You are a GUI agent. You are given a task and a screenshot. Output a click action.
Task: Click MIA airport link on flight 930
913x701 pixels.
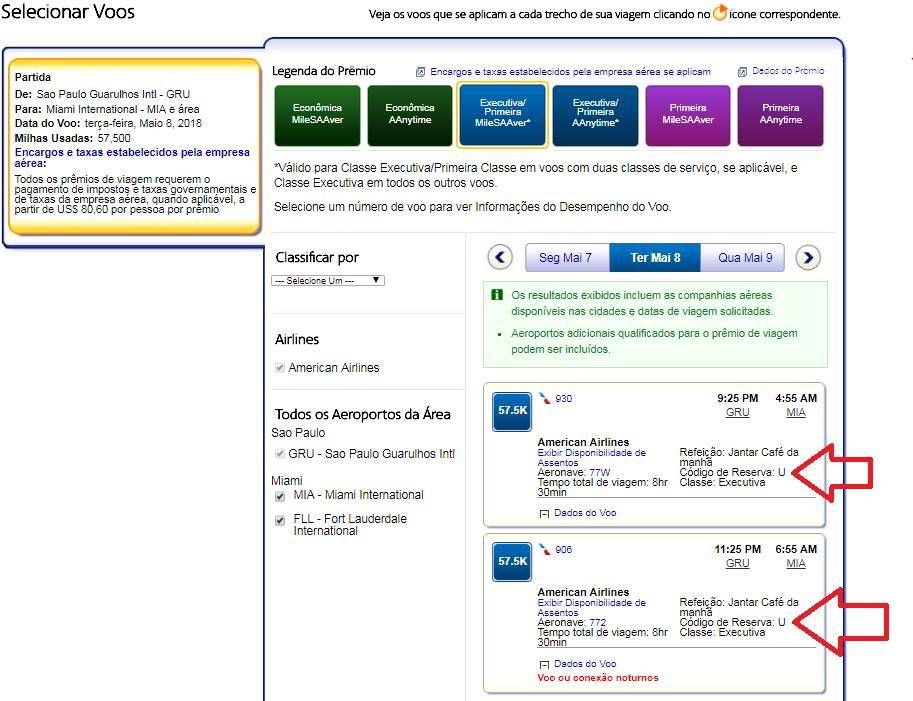point(796,412)
